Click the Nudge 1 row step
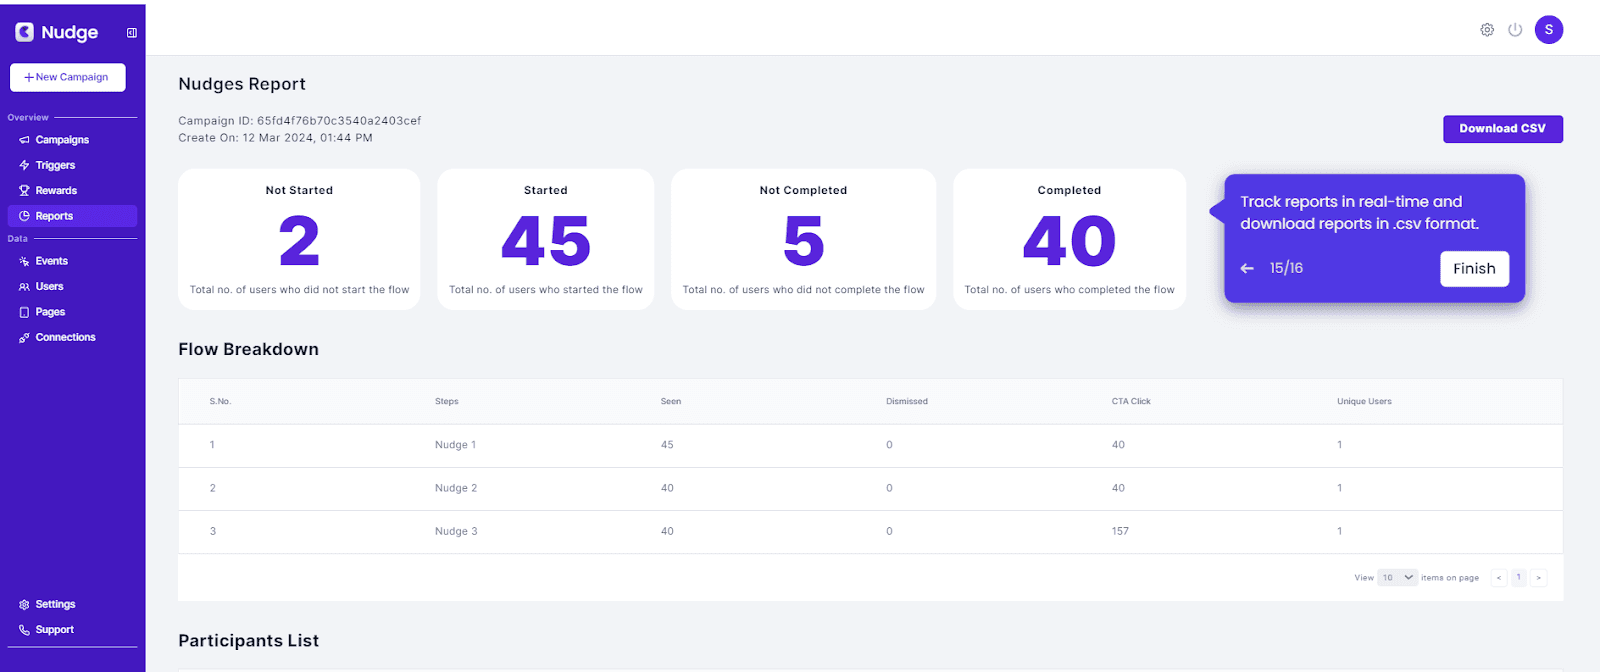Viewport: 1600px width, 672px height. click(455, 445)
